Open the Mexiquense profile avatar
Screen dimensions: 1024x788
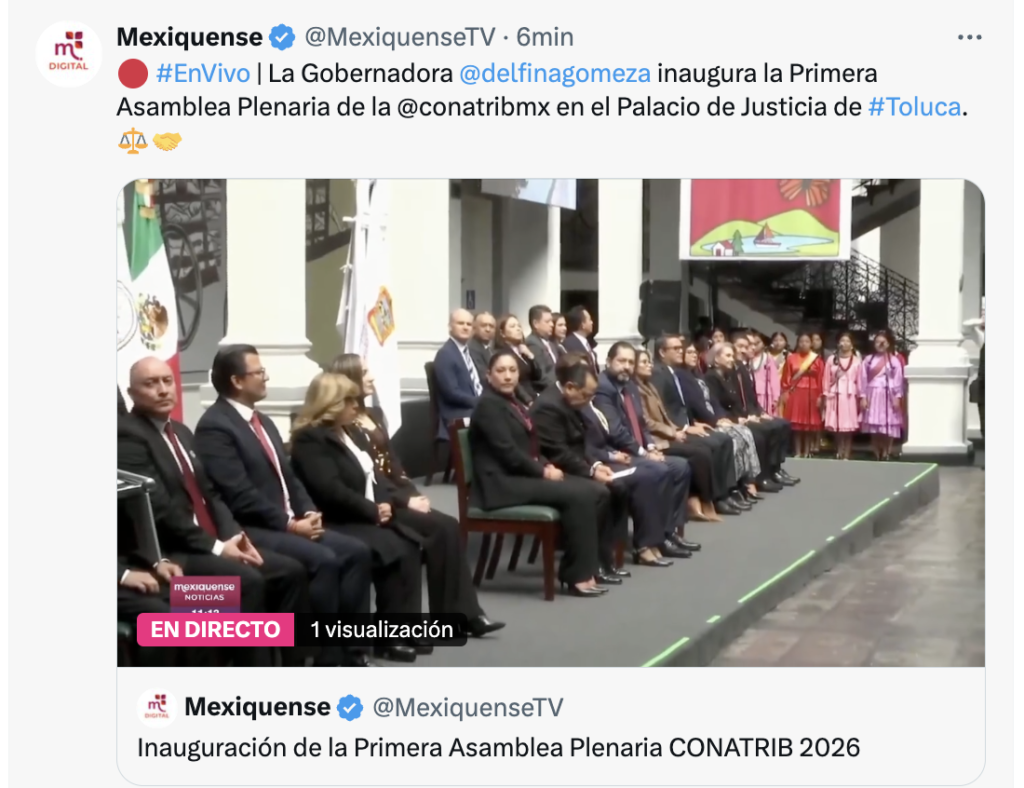click(x=69, y=54)
